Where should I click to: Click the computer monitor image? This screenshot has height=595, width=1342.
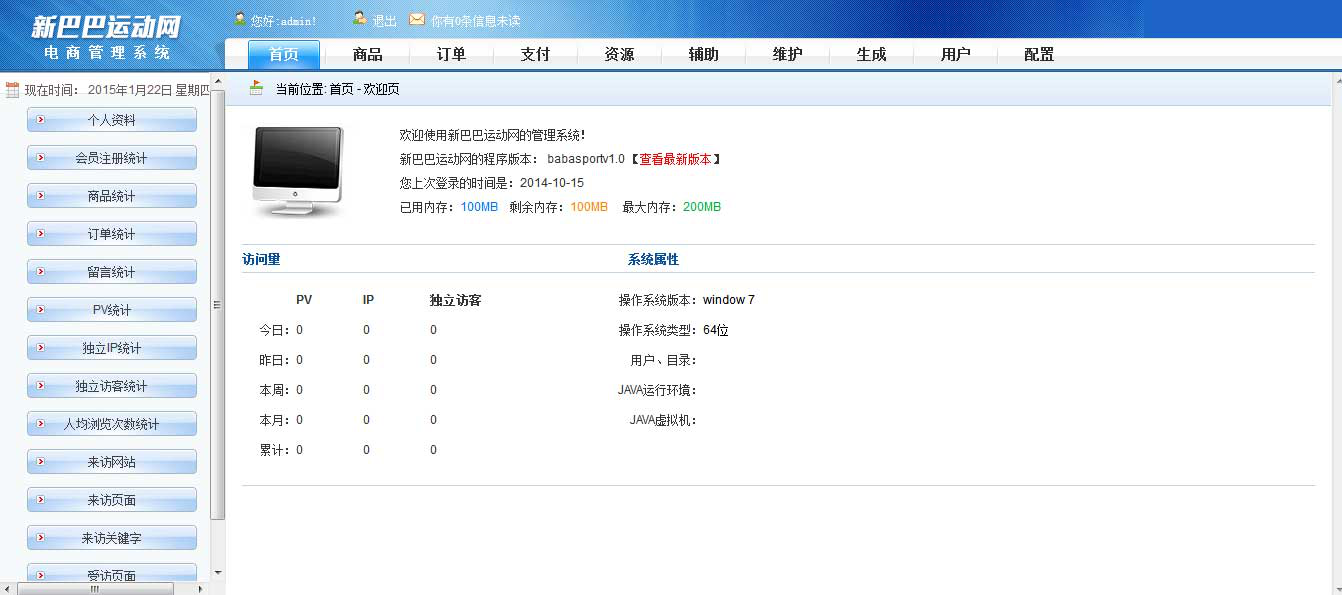[x=297, y=171]
